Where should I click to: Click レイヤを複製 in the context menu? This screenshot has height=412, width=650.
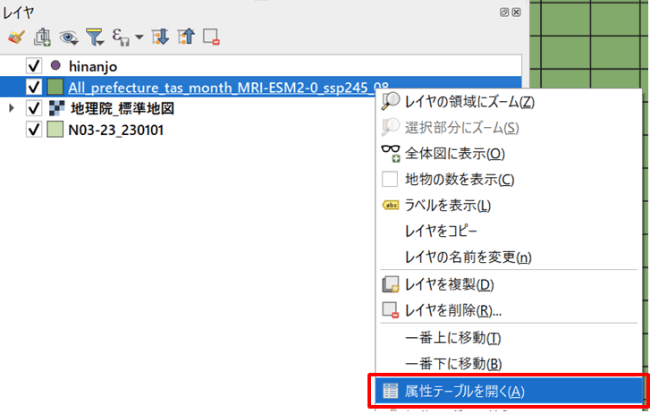(449, 285)
